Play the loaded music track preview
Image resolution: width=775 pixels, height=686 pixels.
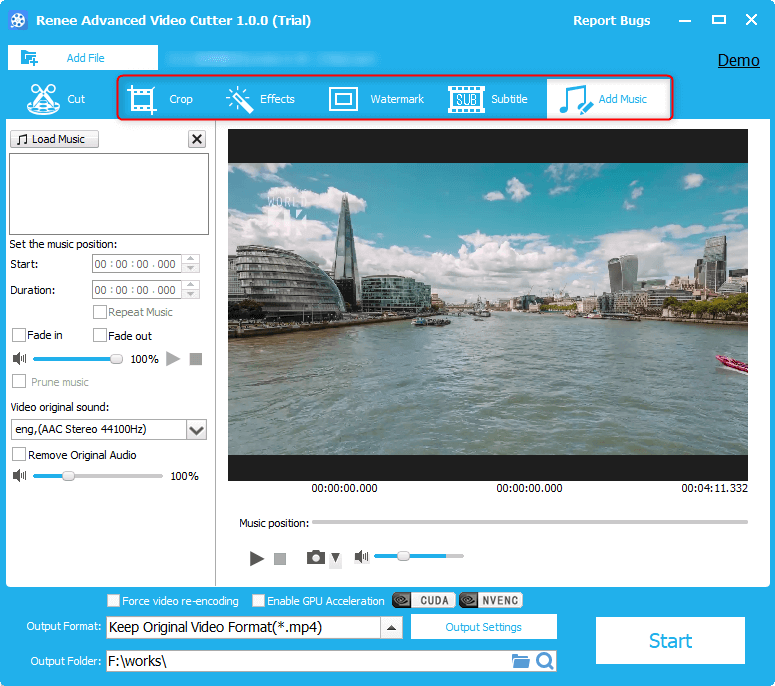173,358
